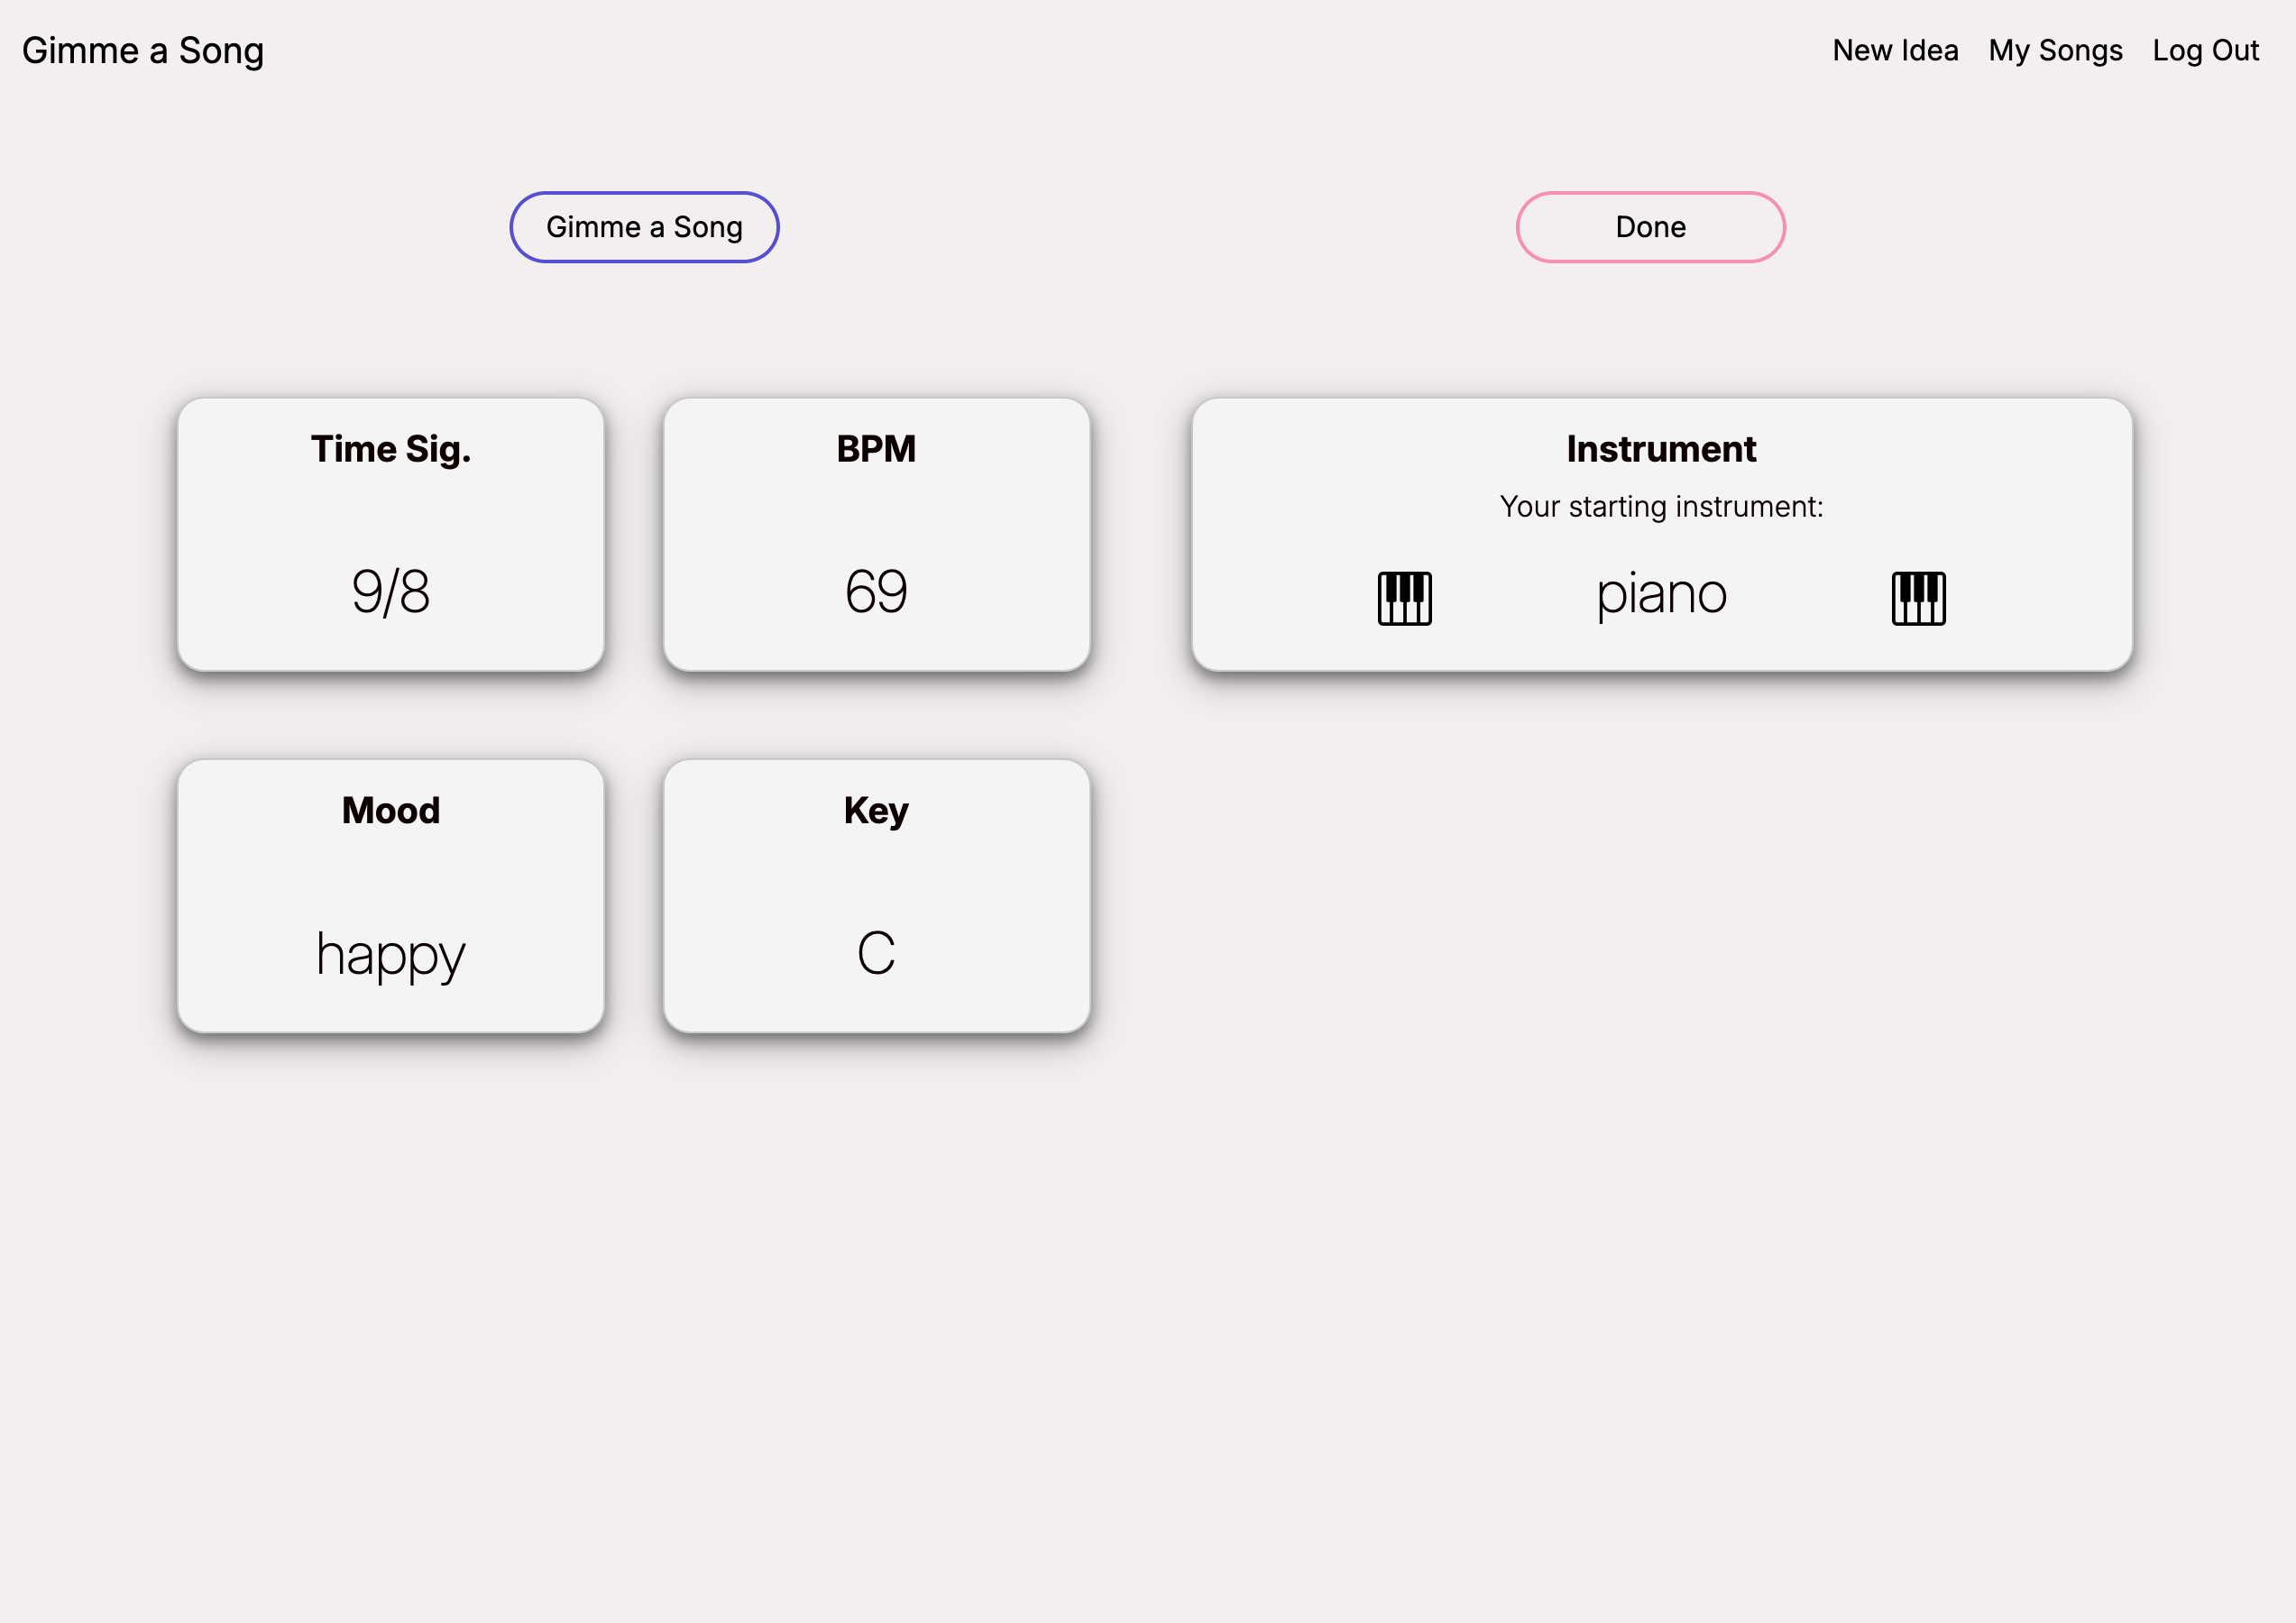Click the happy mood value
Image resolution: width=2296 pixels, height=1623 pixels.
391,955
